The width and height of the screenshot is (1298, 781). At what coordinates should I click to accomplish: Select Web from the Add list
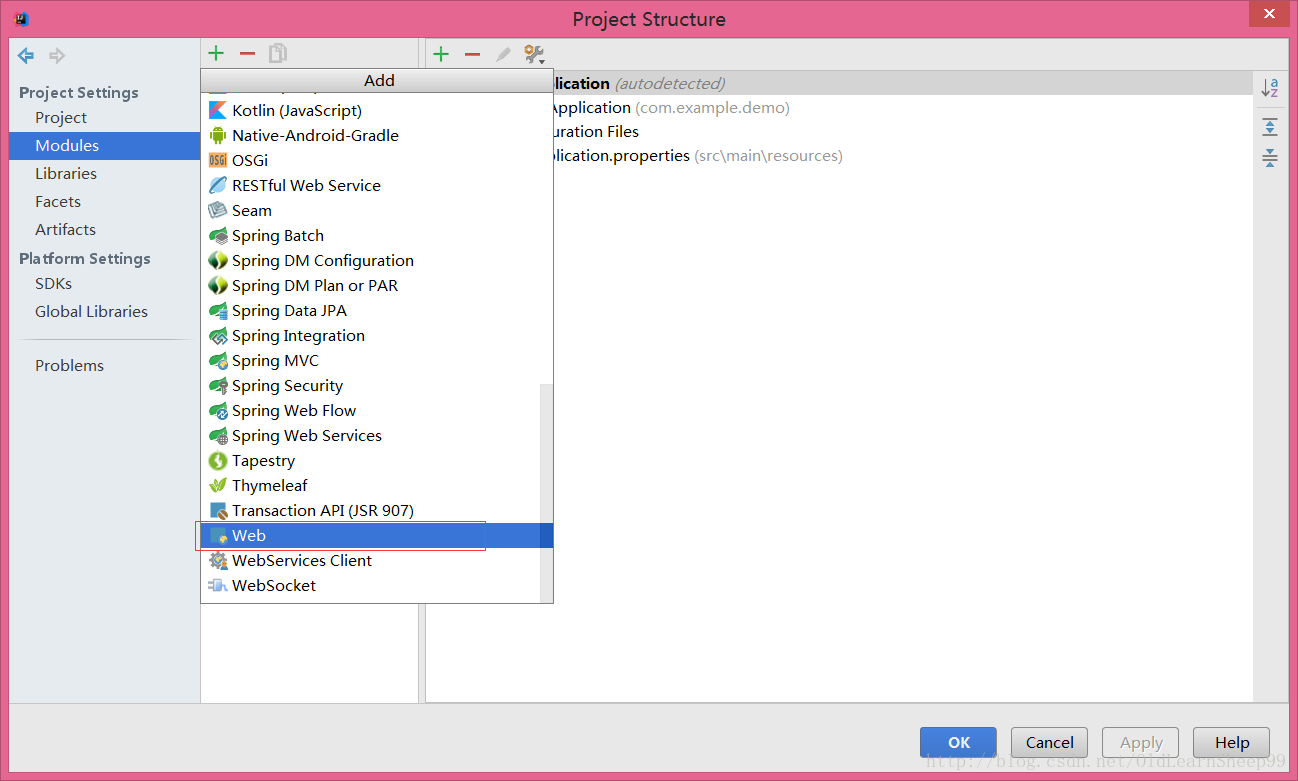click(x=249, y=536)
